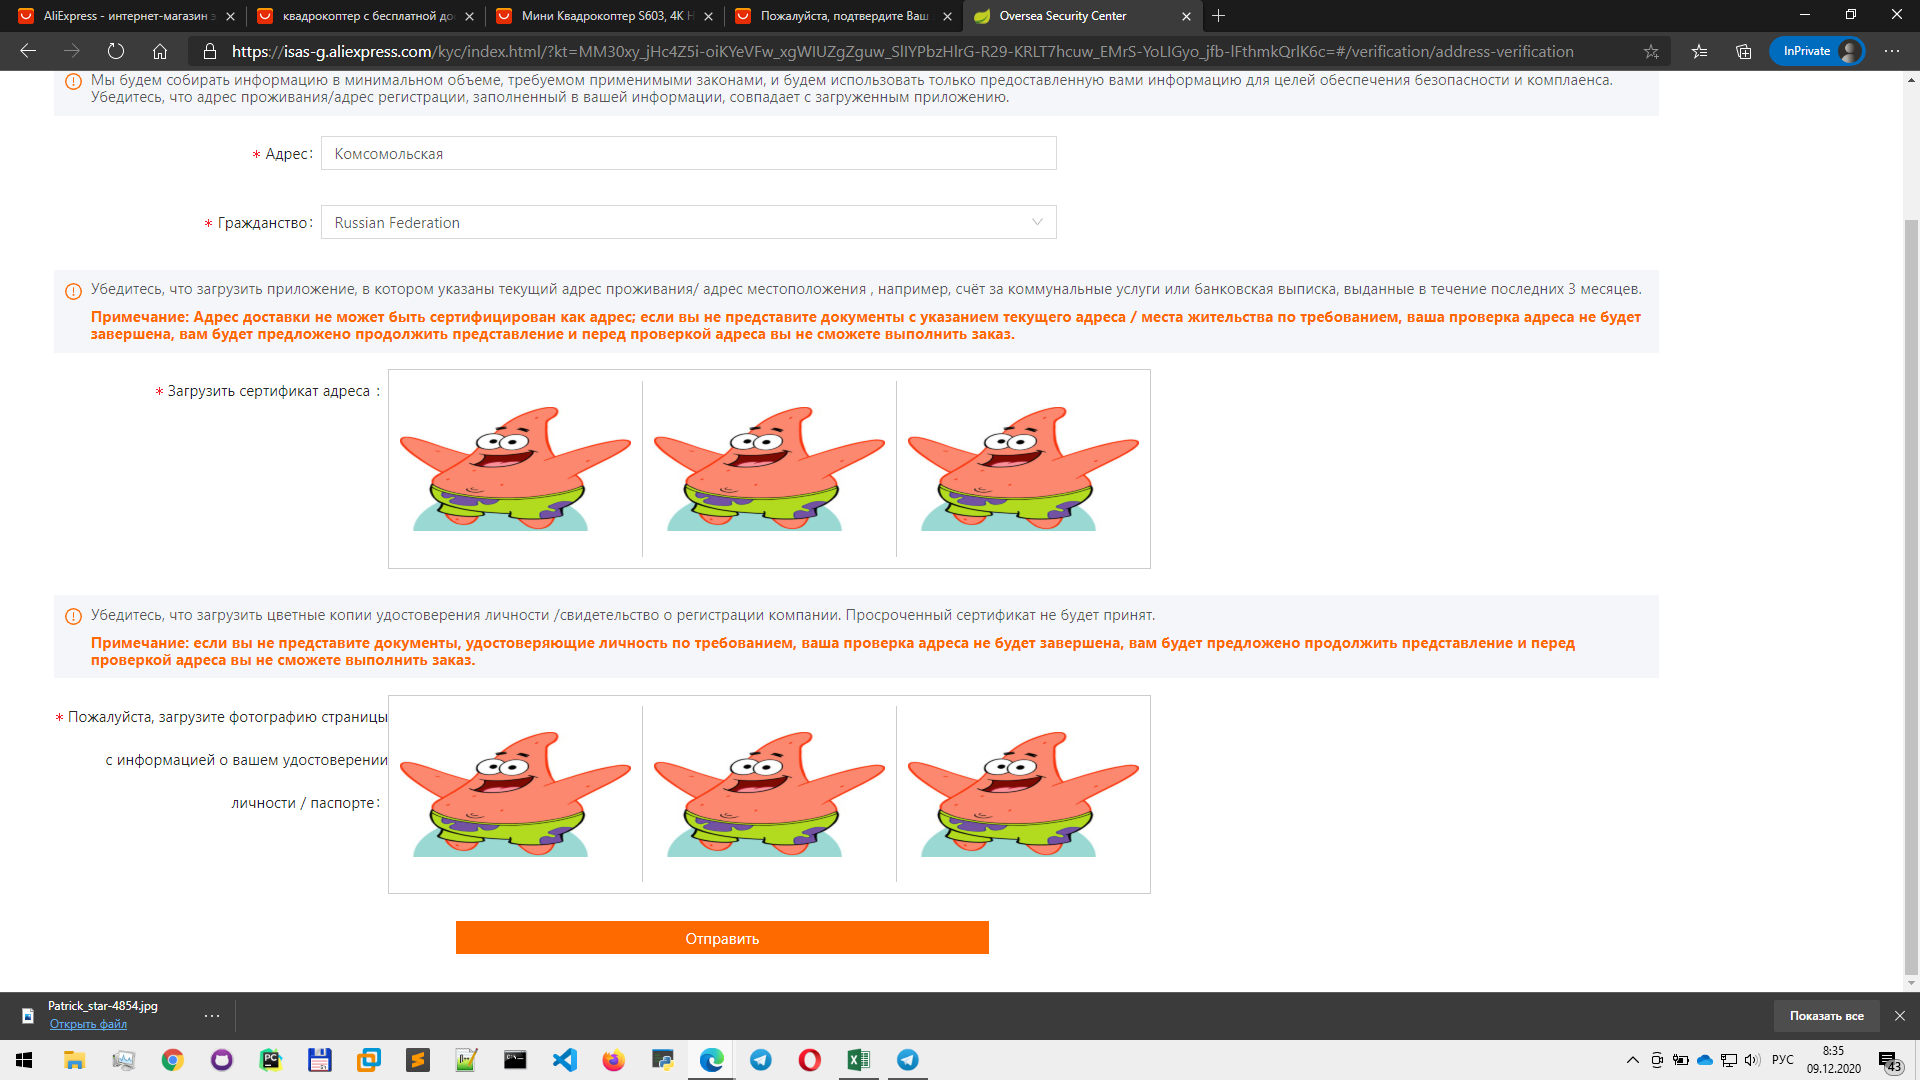Open the notification center with 43 badge
Screen dimensions: 1920x1080
1889,1061
